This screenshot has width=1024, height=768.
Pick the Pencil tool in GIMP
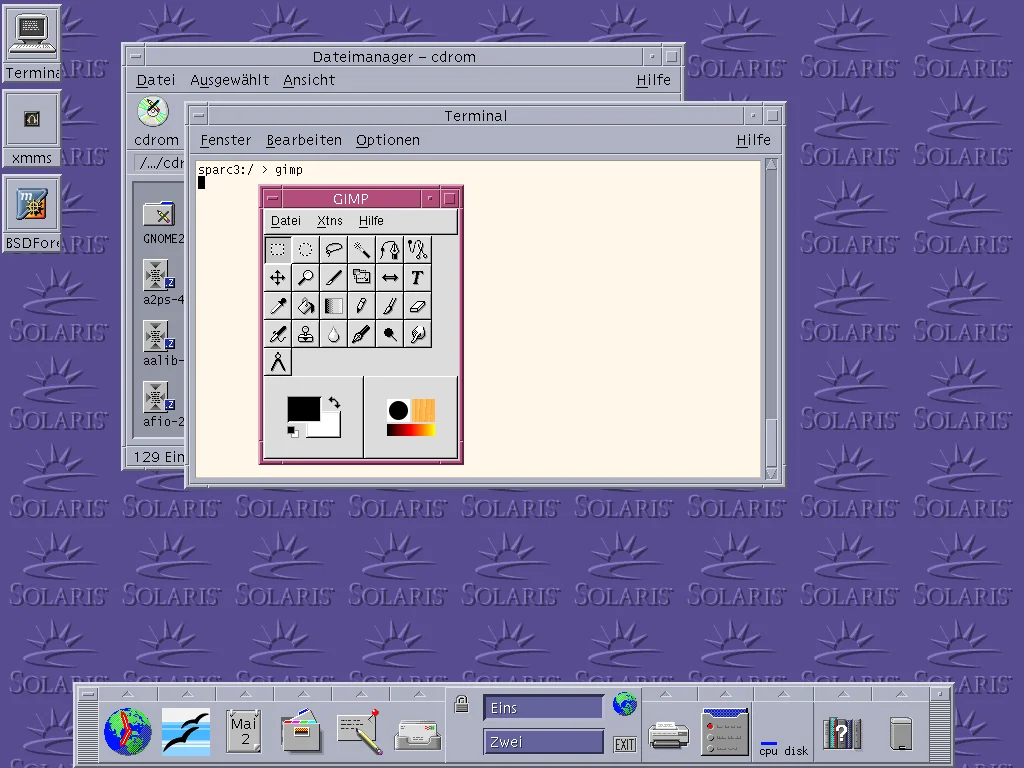click(x=362, y=306)
